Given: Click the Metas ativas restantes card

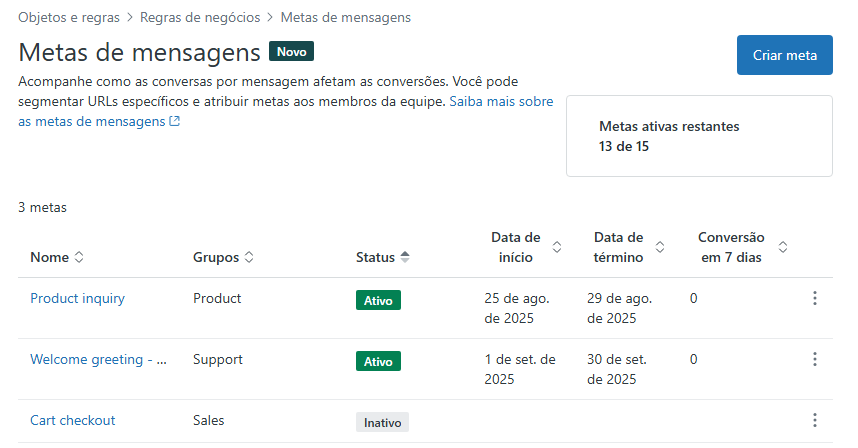Looking at the screenshot, I should click(699, 136).
